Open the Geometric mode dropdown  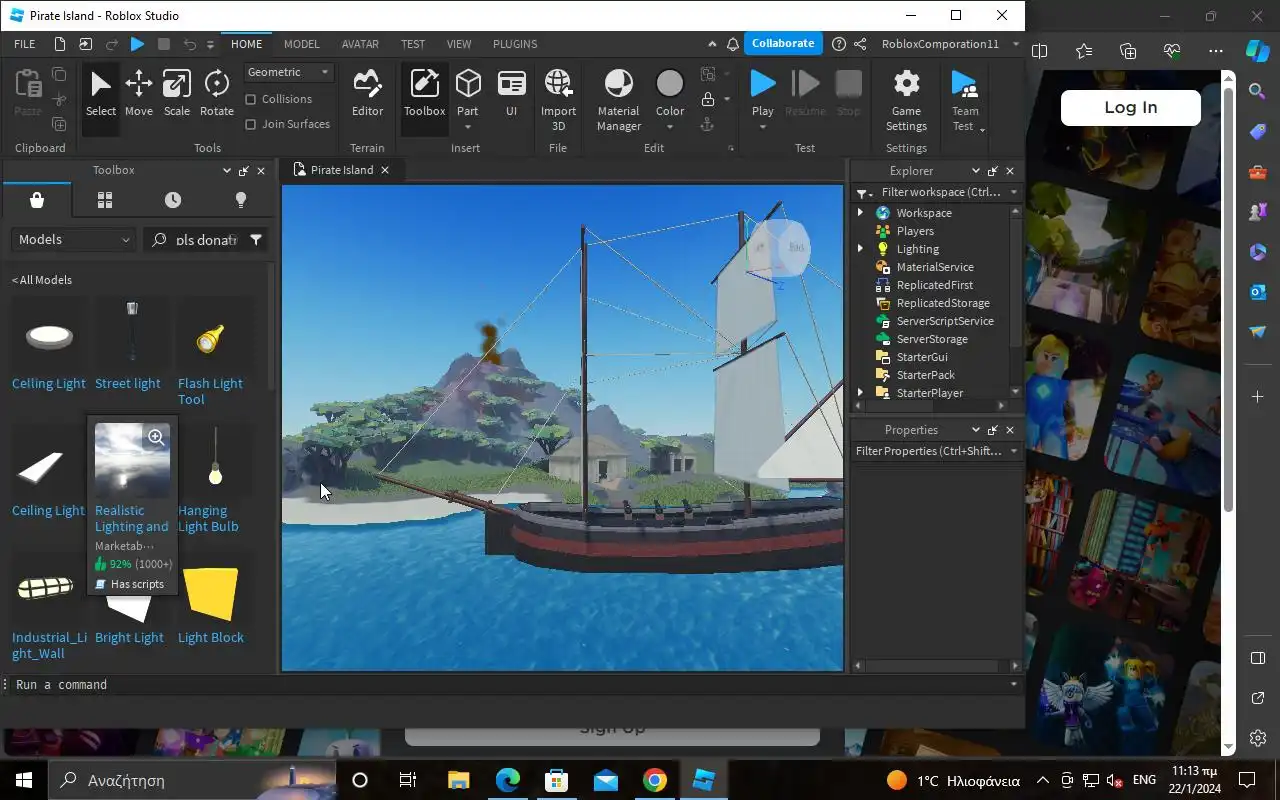point(288,72)
